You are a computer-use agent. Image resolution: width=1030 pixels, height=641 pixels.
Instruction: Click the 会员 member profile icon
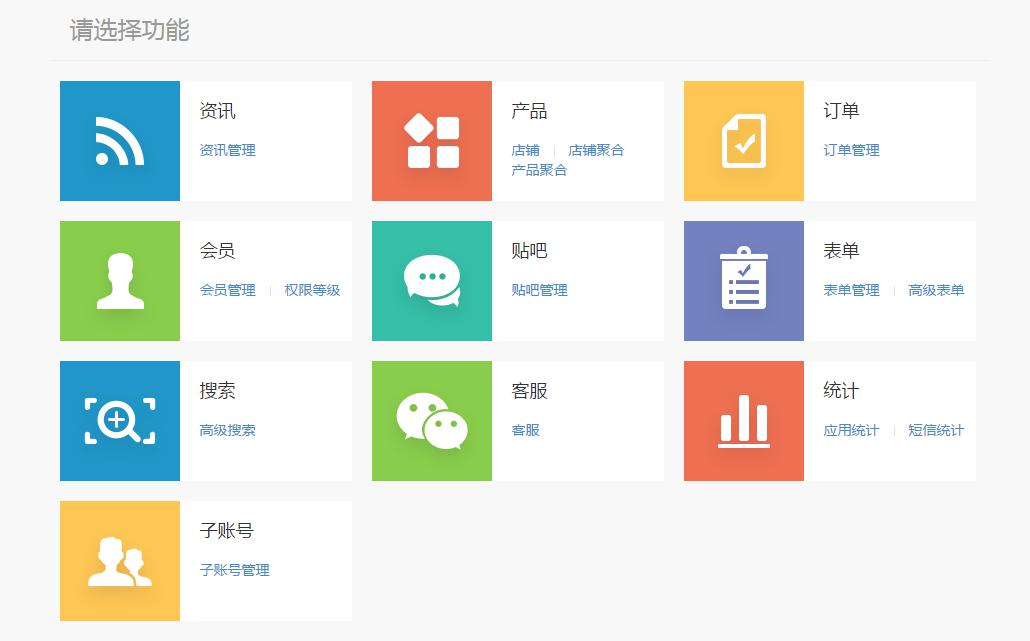coord(119,280)
